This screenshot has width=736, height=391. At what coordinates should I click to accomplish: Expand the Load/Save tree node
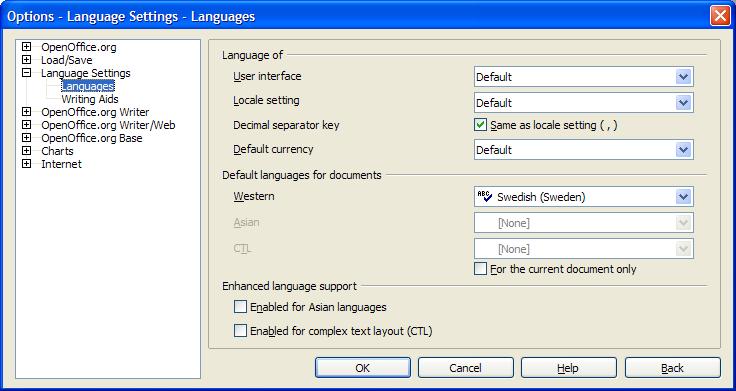click(x=26, y=60)
